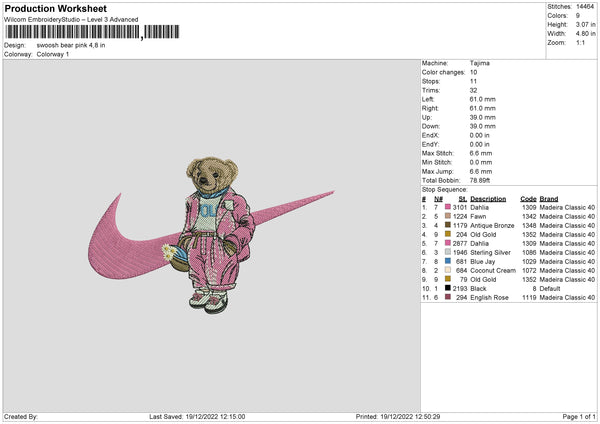Click the Code column header
Image resolution: width=600 pixels, height=424 pixels.
(x=528, y=199)
